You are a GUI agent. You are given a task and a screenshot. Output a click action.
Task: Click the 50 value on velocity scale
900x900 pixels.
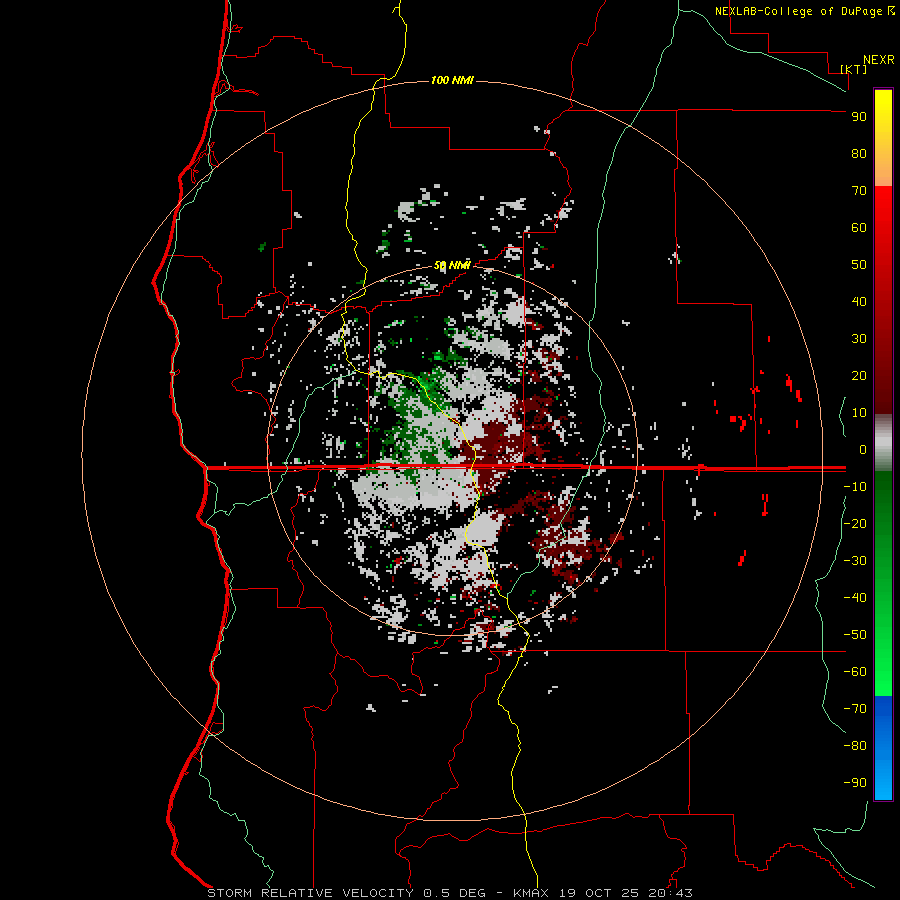(859, 265)
